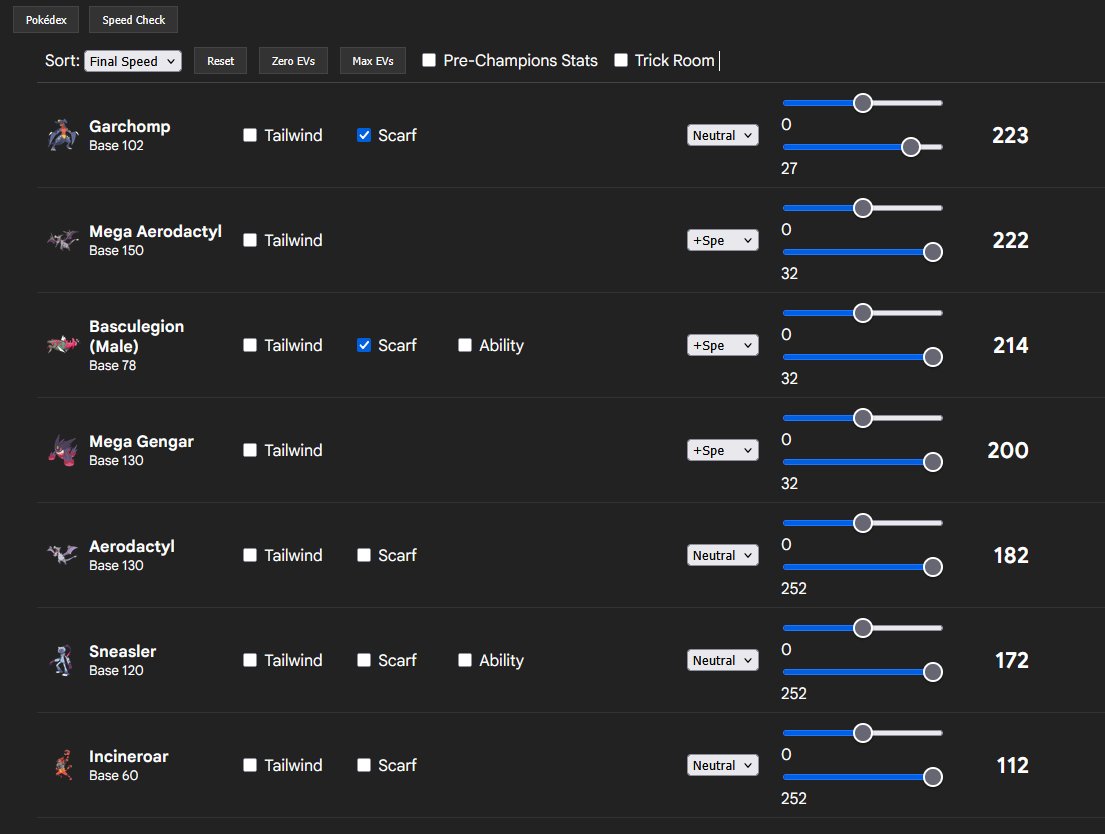Click Mega Gengar EV slider at 32
1105x834 pixels.
[932, 462]
